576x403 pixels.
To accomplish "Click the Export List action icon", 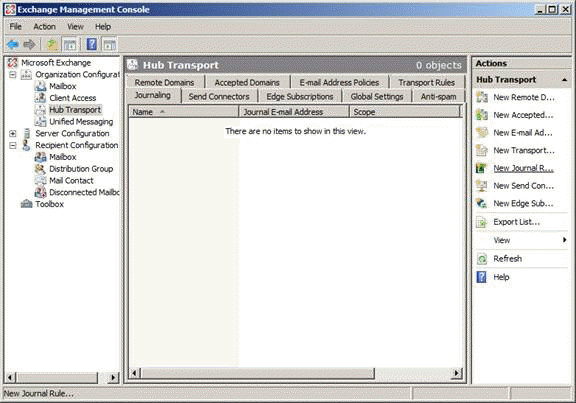I will pyautogui.click(x=482, y=222).
